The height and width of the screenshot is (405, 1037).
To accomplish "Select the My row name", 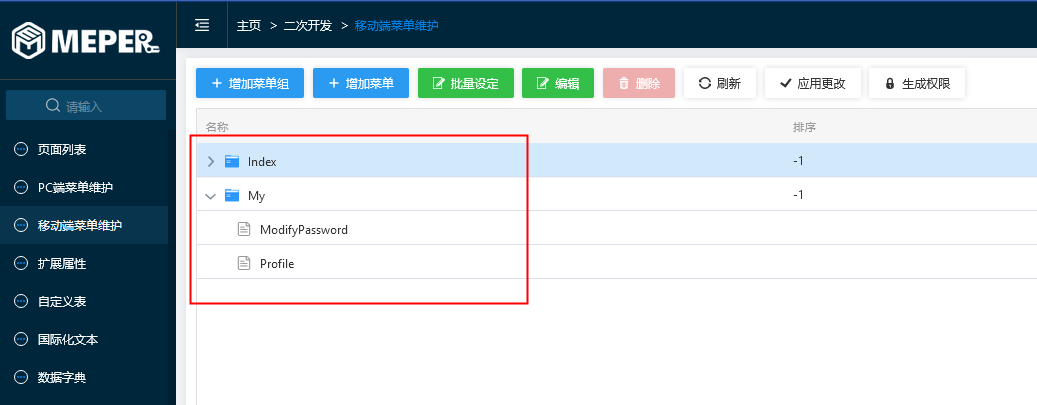I will coord(257,196).
